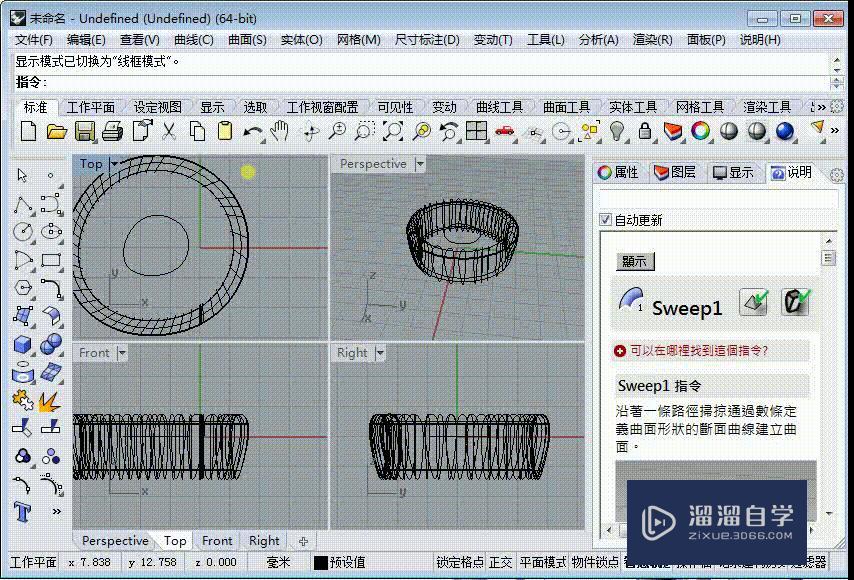Switch to the 实体工具 toolbar tab
854x580 pixels.
coord(632,107)
